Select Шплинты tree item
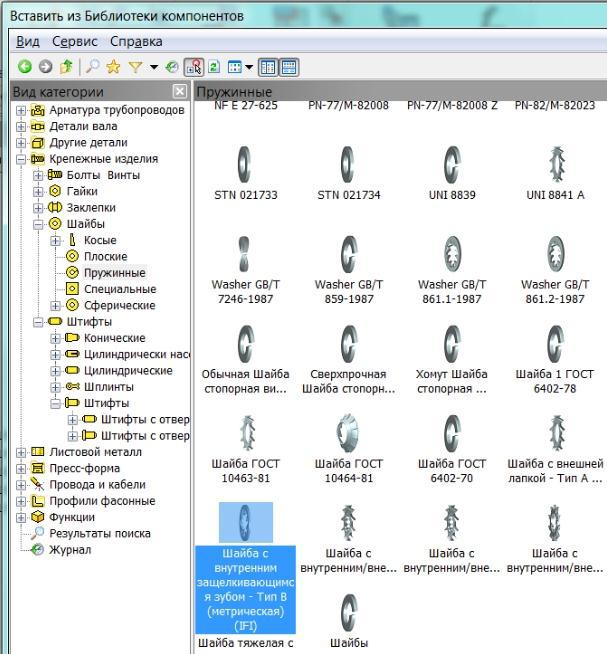 click(x=108, y=387)
